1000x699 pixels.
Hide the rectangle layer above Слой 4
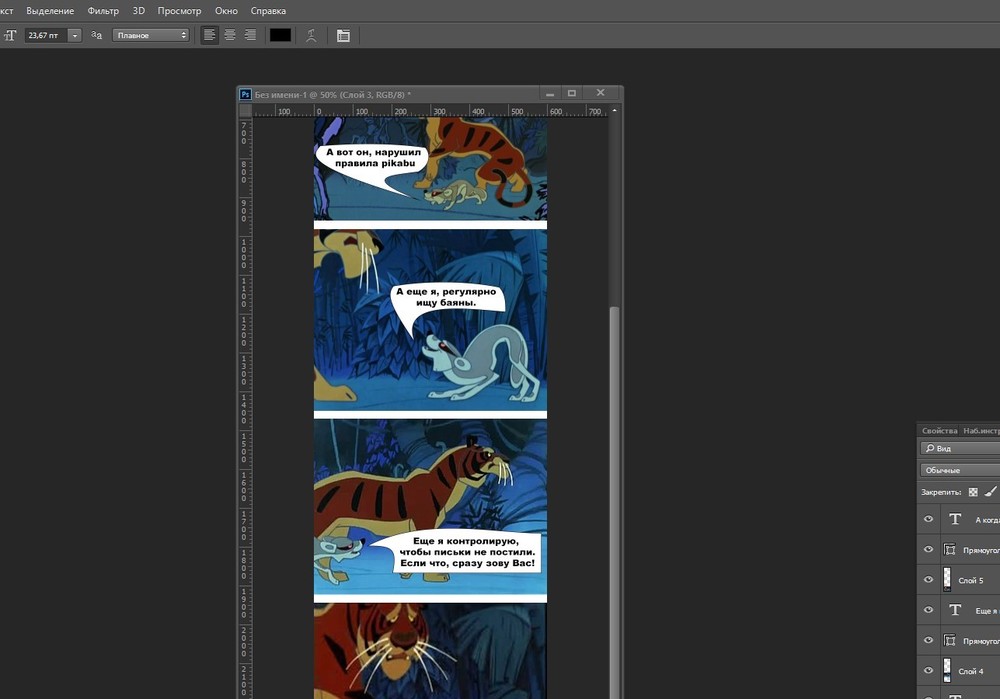pyautogui.click(x=929, y=640)
